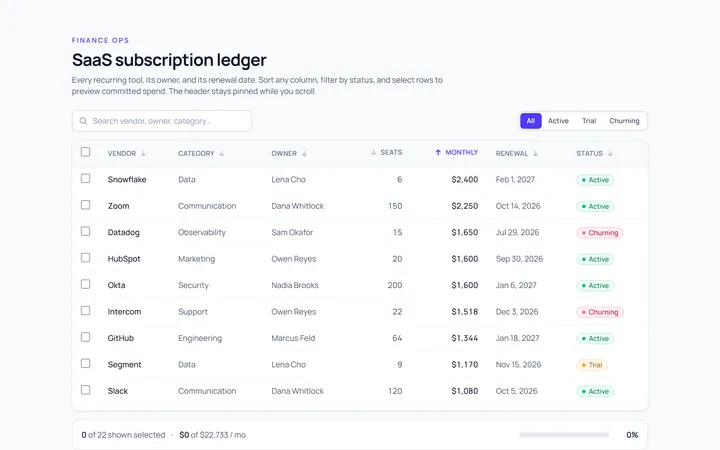
Task: Check the GitHub row checkbox
Action: coord(85,337)
